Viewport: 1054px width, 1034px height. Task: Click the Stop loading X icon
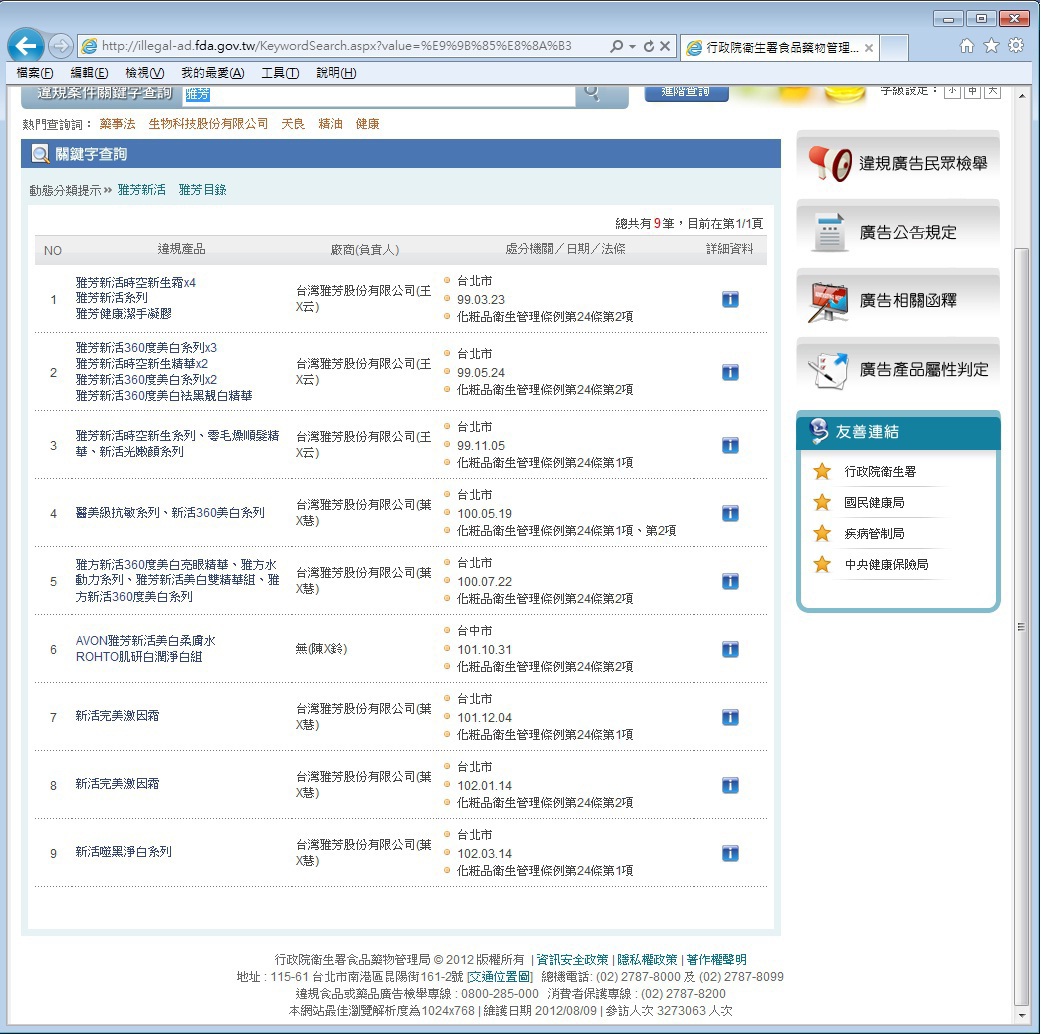[665, 46]
